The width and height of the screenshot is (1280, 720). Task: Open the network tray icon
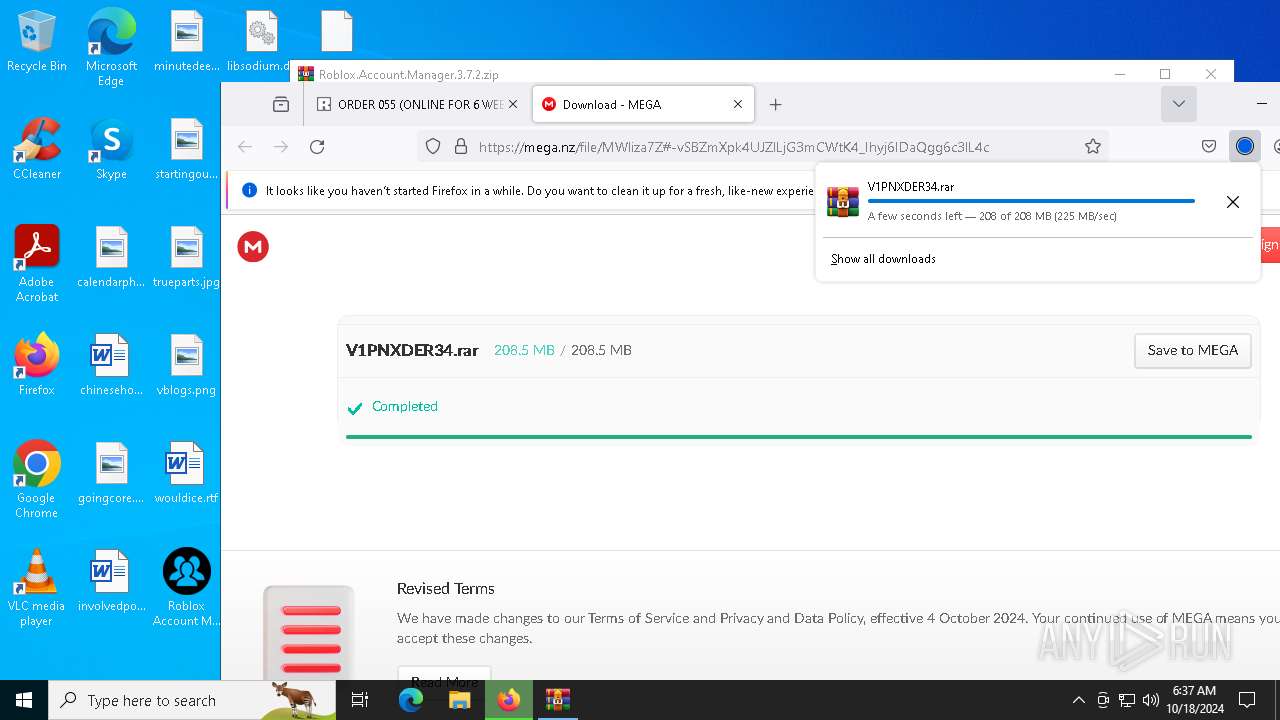[1127, 700]
